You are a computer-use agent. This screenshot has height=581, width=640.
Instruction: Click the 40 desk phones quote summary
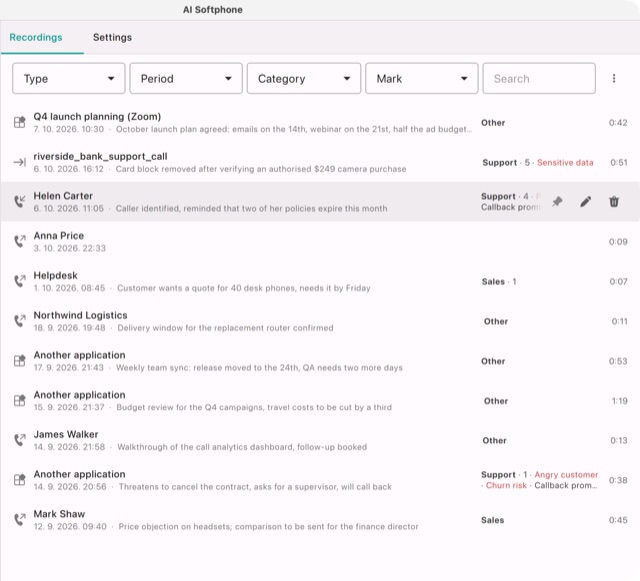244,288
